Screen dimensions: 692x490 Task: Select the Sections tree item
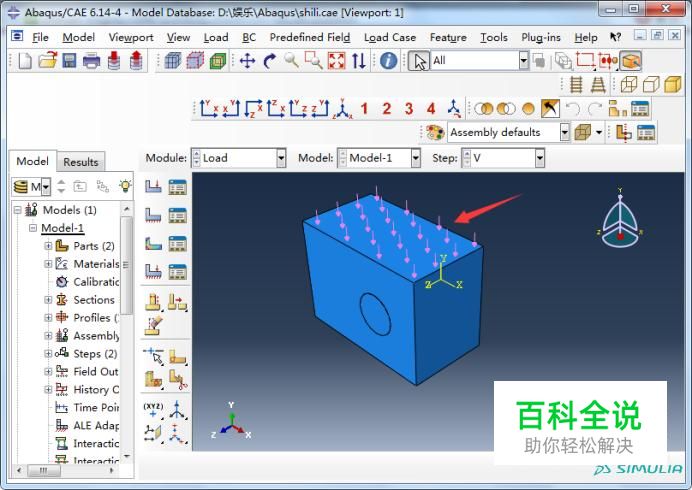pyautogui.click(x=94, y=300)
